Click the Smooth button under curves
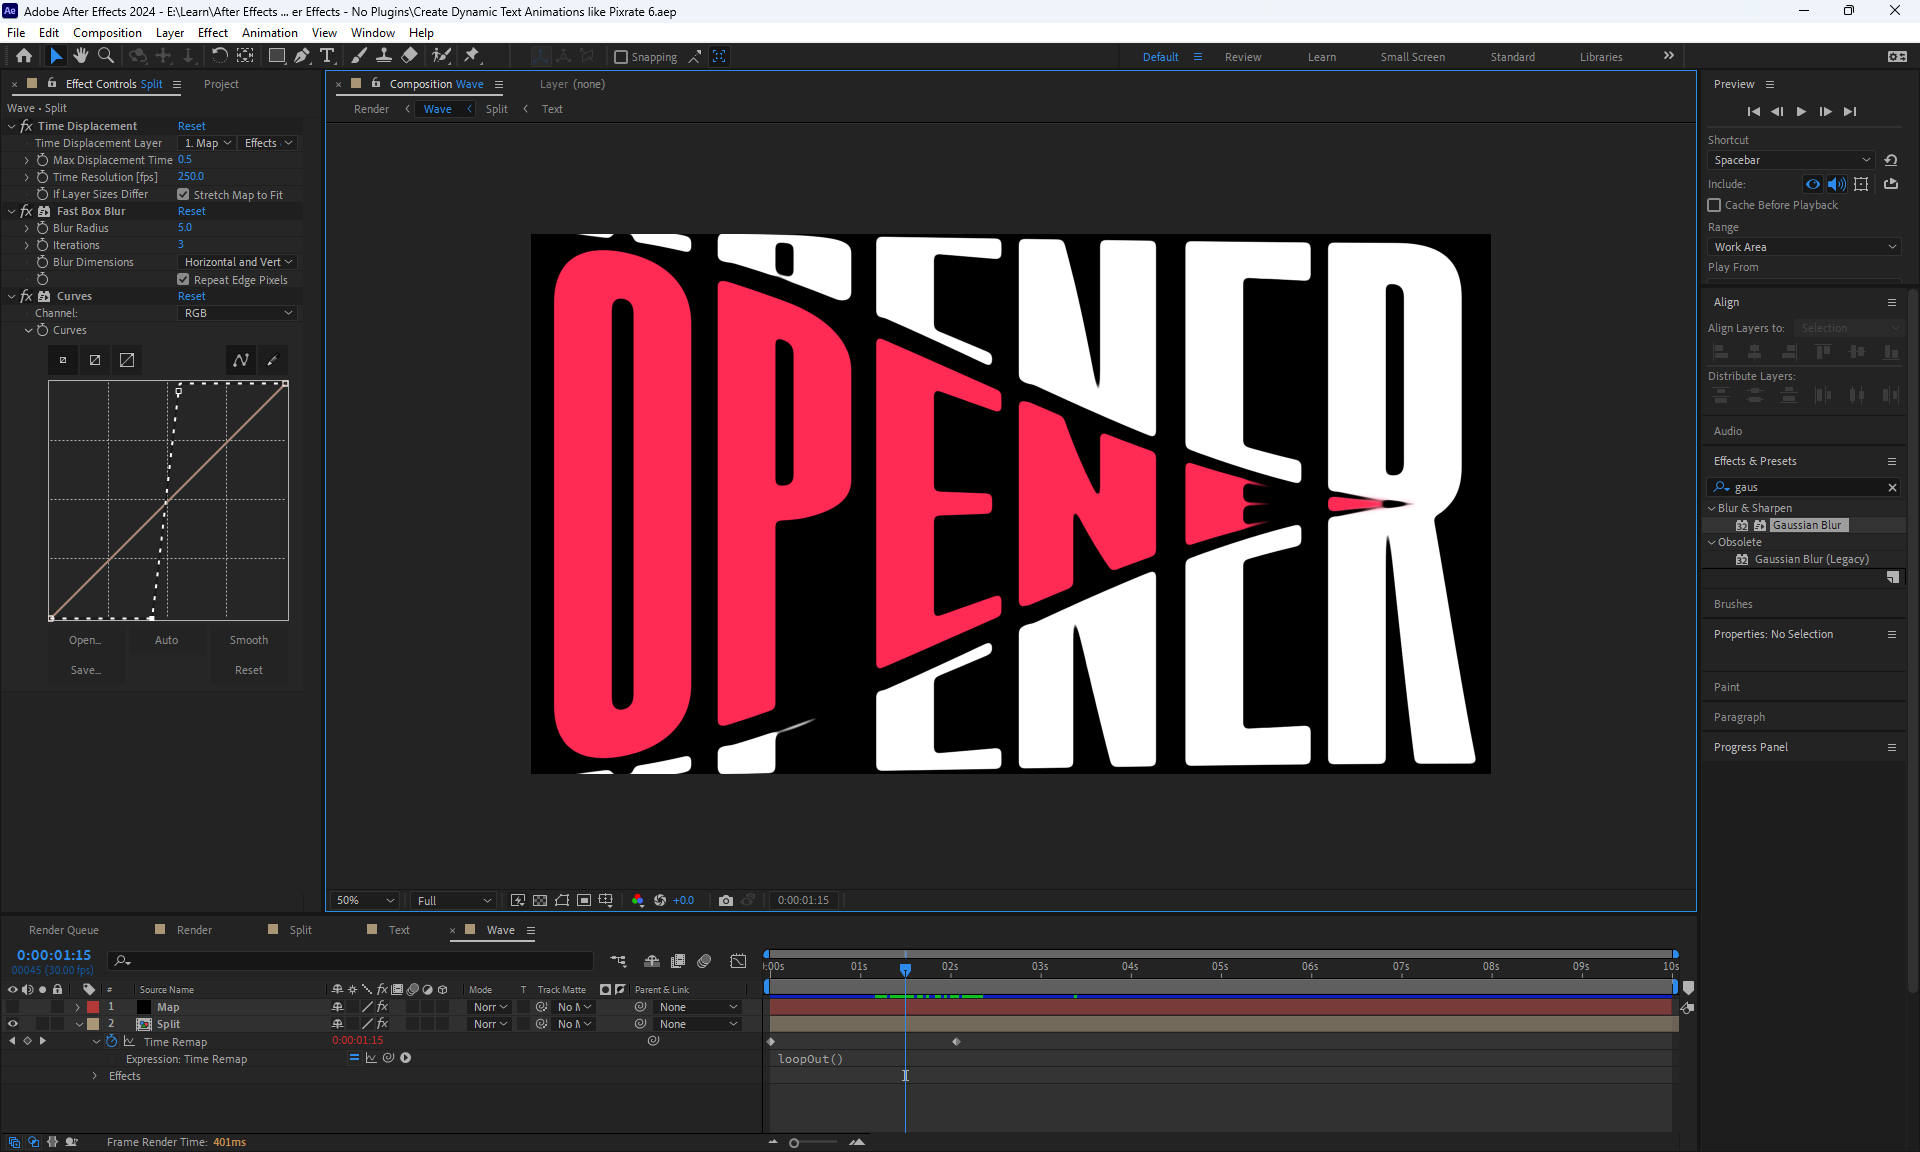 [x=248, y=640]
